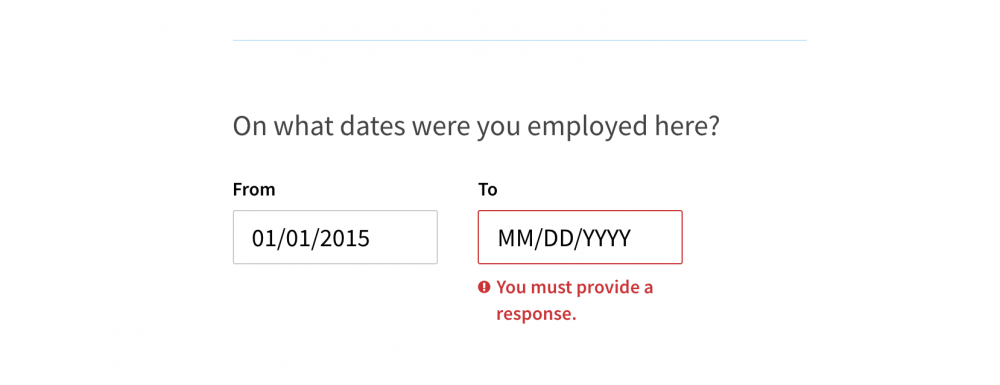Place cursor on MM in To placeholder

[511, 238]
